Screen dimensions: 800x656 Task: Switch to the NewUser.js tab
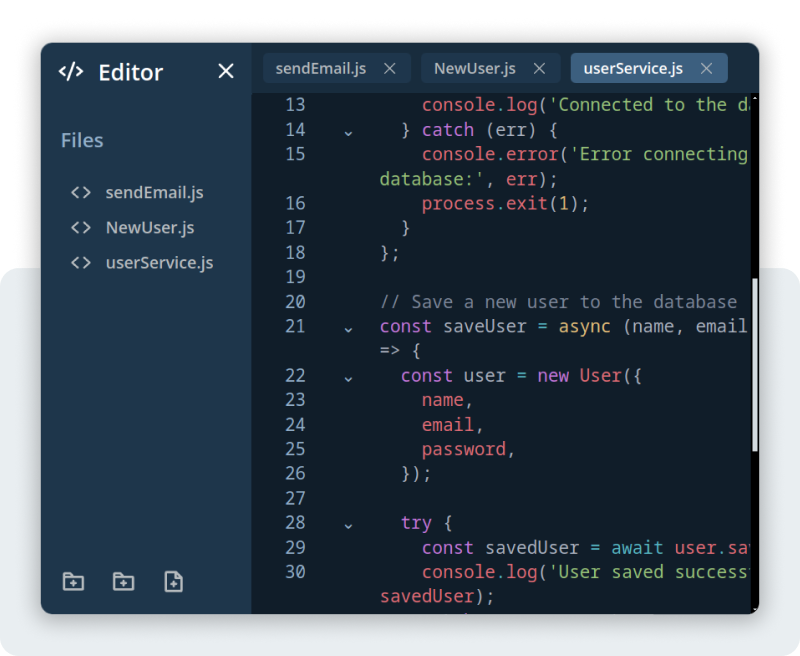point(474,68)
